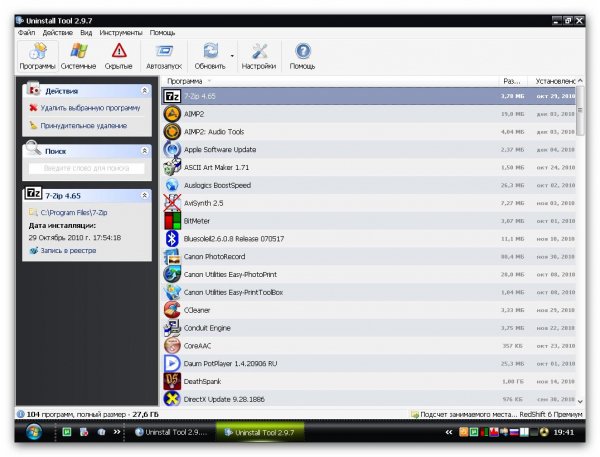Click Принудительное удаление
The height and width of the screenshot is (457, 600).
(x=84, y=126)
